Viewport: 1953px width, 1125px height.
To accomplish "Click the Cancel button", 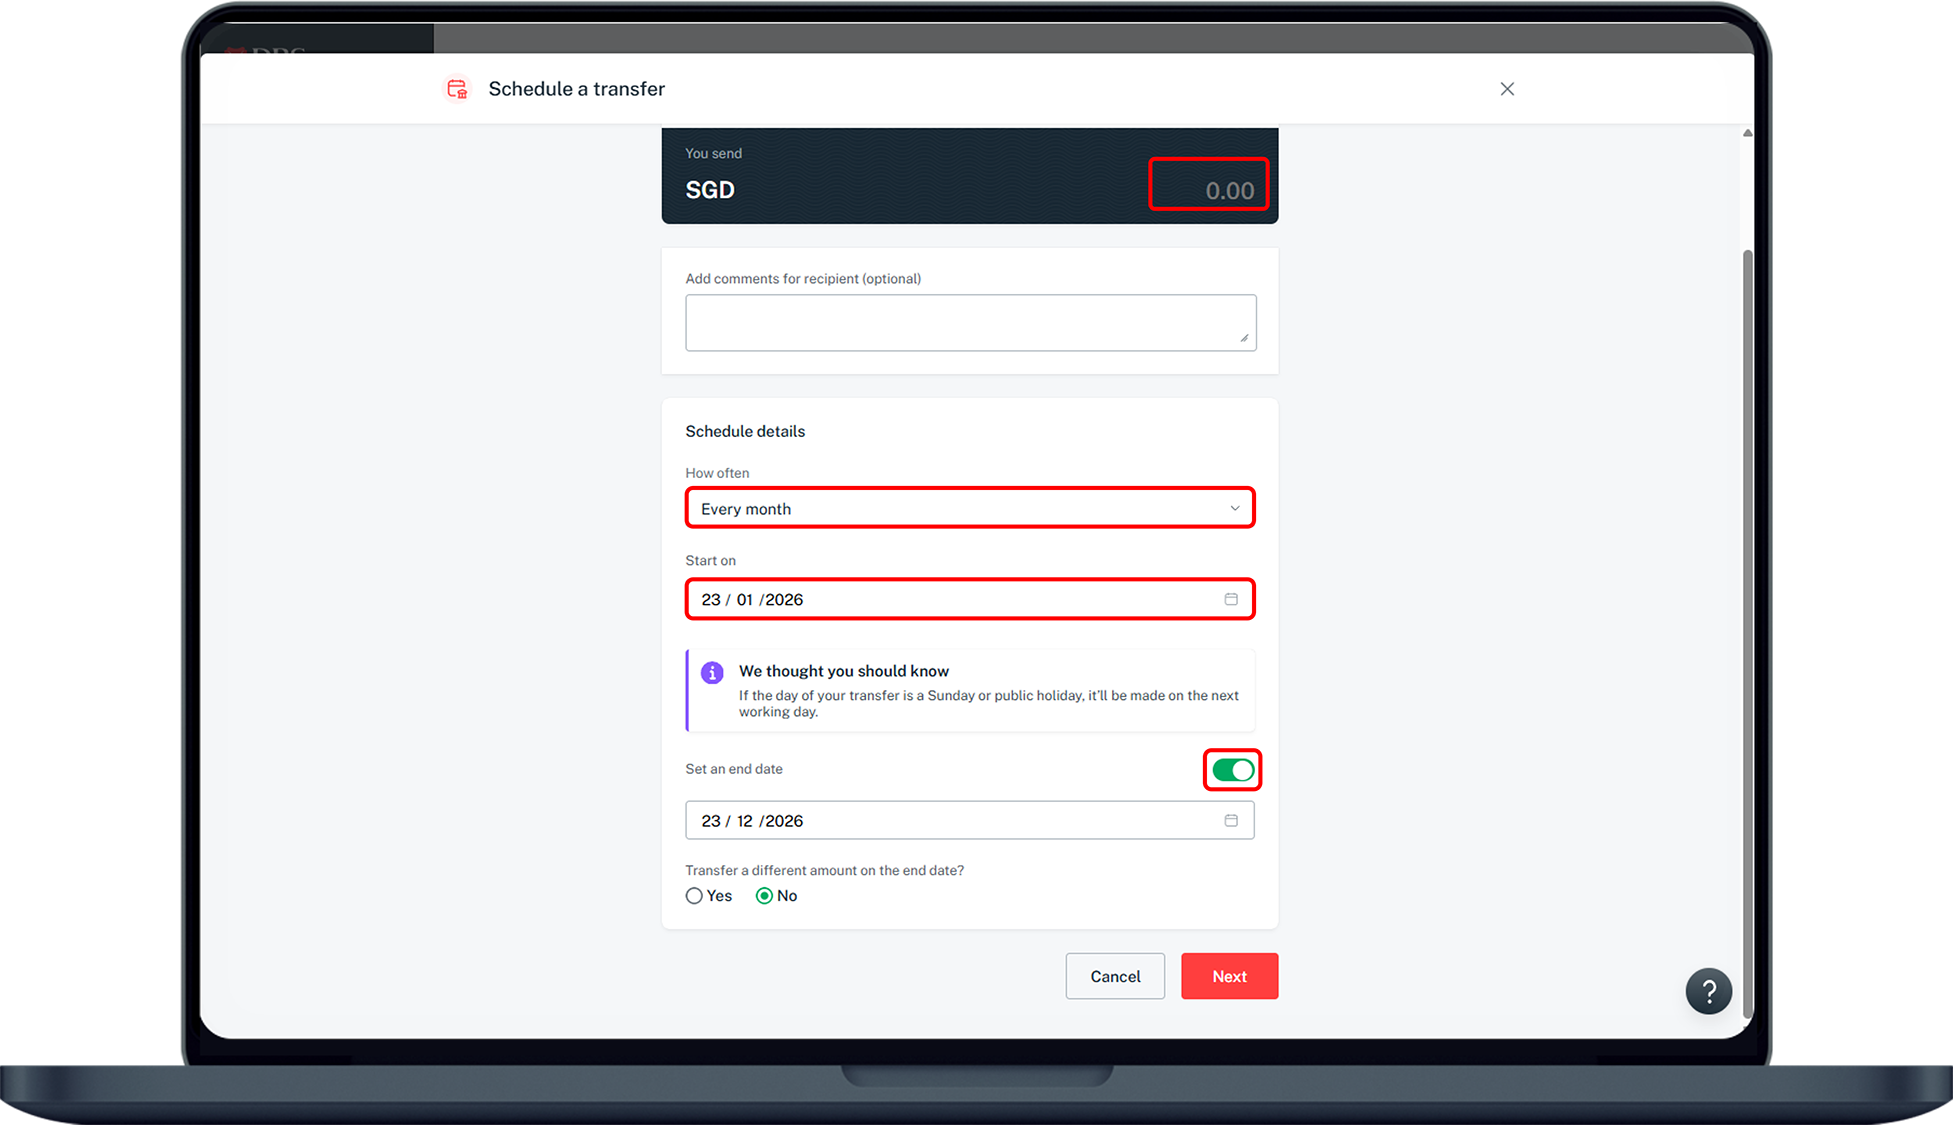I will click(1115, 976).
